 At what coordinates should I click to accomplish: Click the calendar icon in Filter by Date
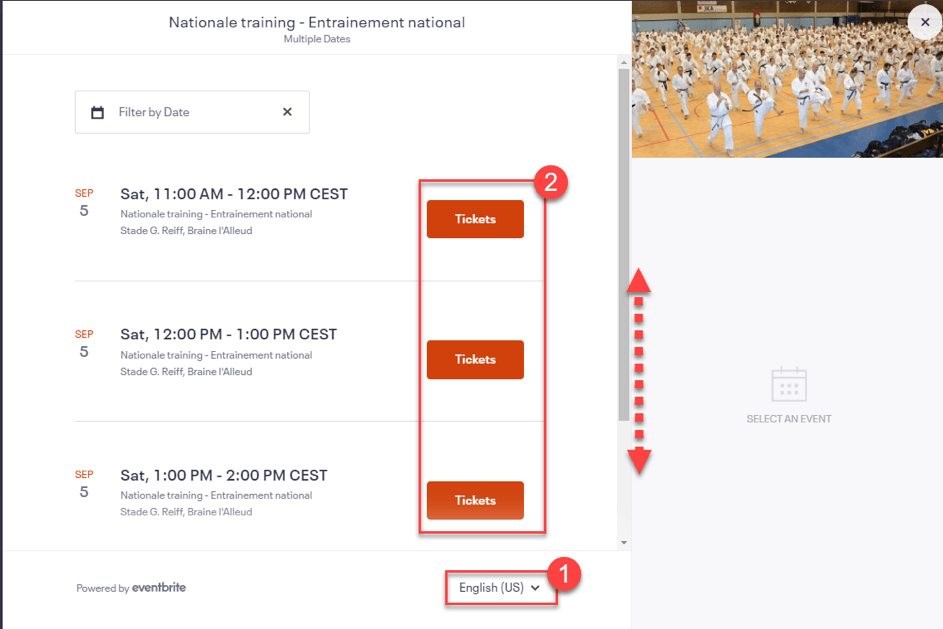pos(97,113)
